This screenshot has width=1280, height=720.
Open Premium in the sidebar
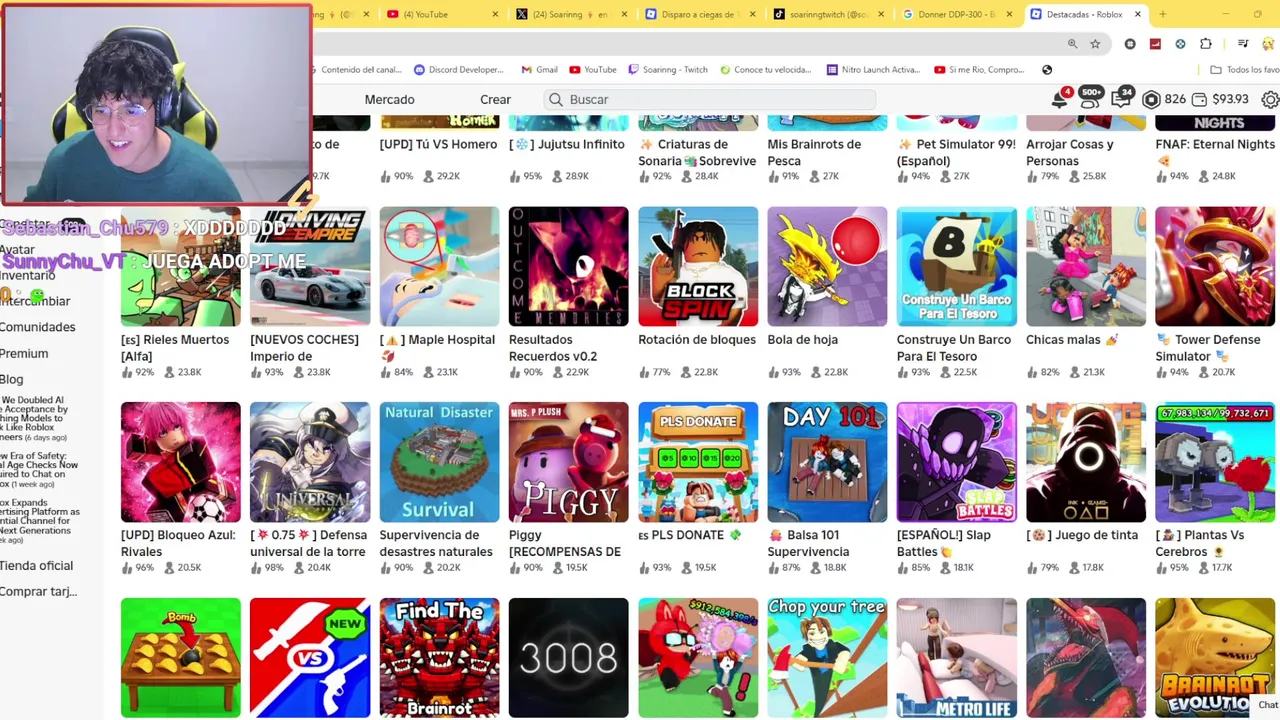click(24, 353)
